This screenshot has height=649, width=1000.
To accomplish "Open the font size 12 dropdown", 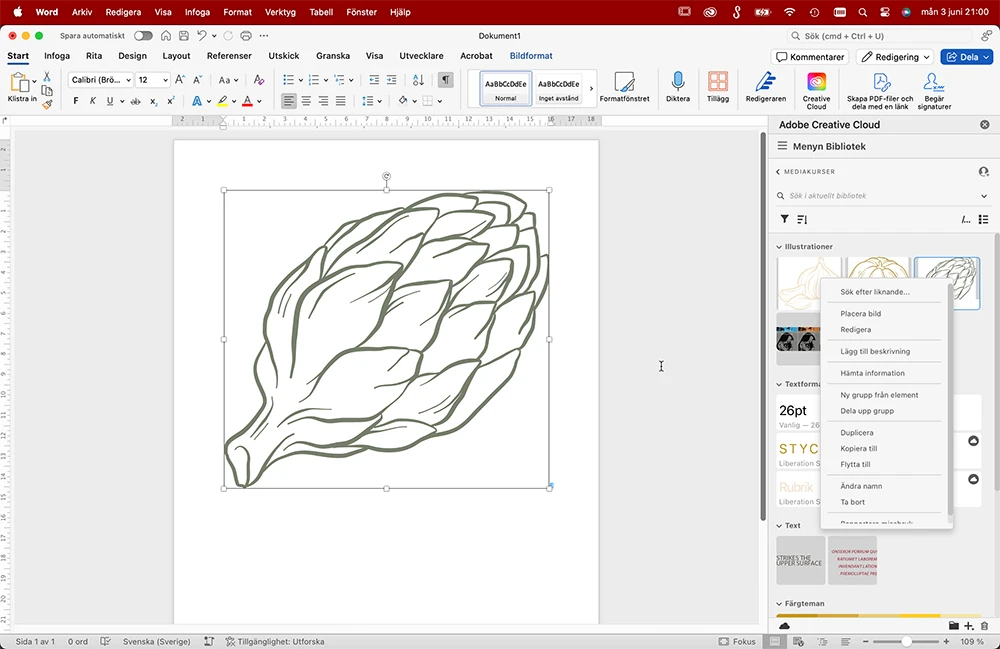I will pyautogui.click(x=165, y=80).
